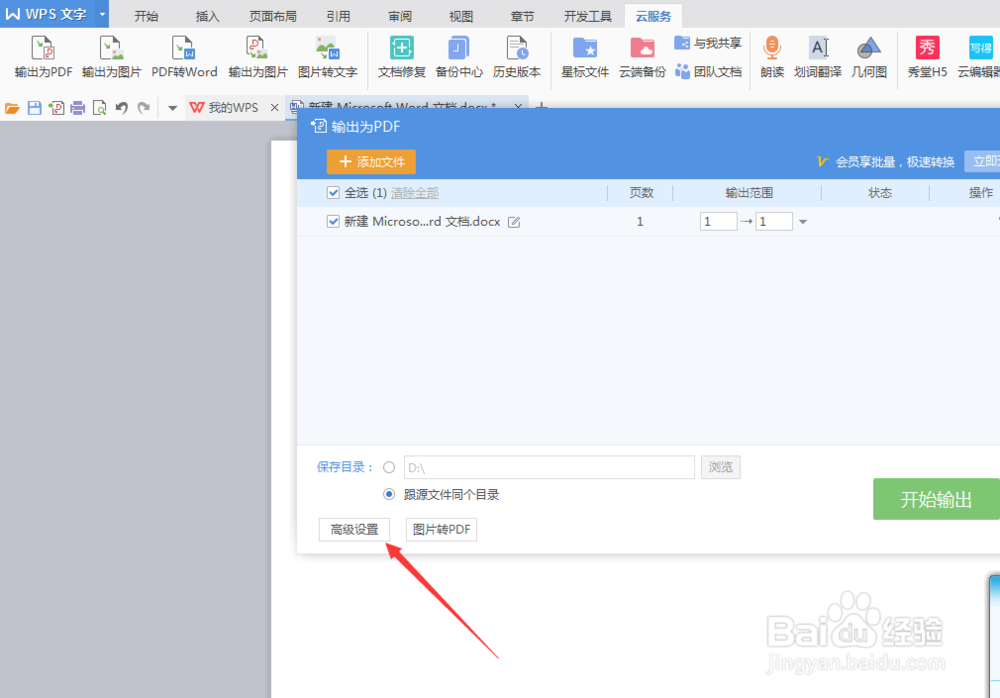Show 历史版本 of the document
The width and height of the screenshot is (1000, 698).
517,57
